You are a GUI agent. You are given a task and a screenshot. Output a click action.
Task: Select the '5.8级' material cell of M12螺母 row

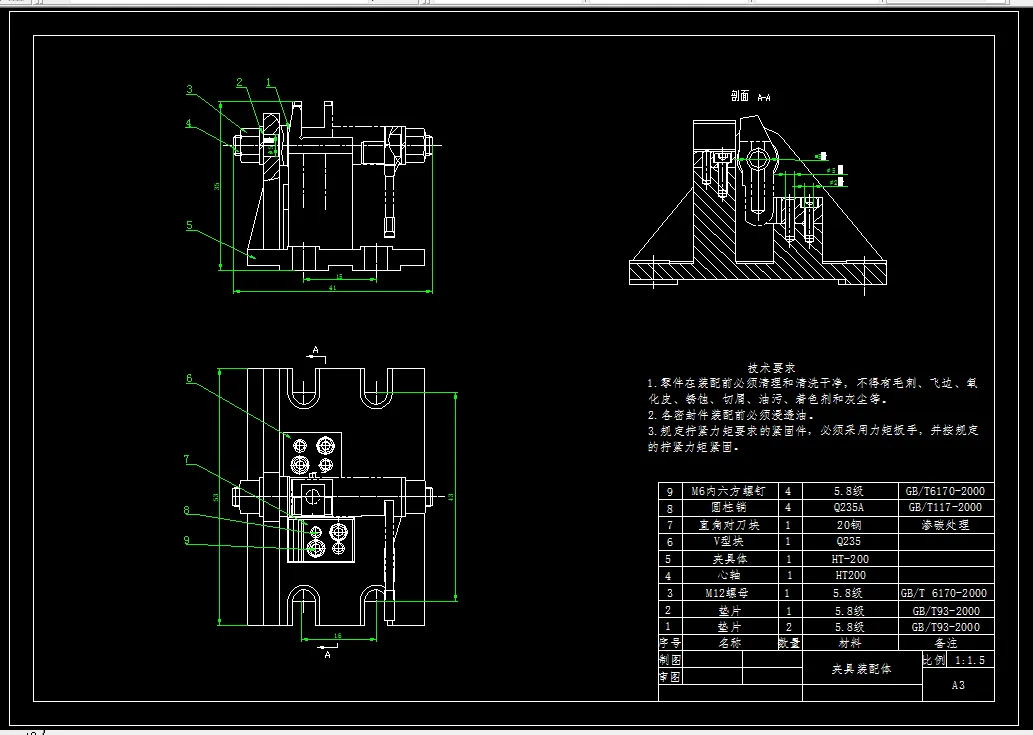coord(849,593)
